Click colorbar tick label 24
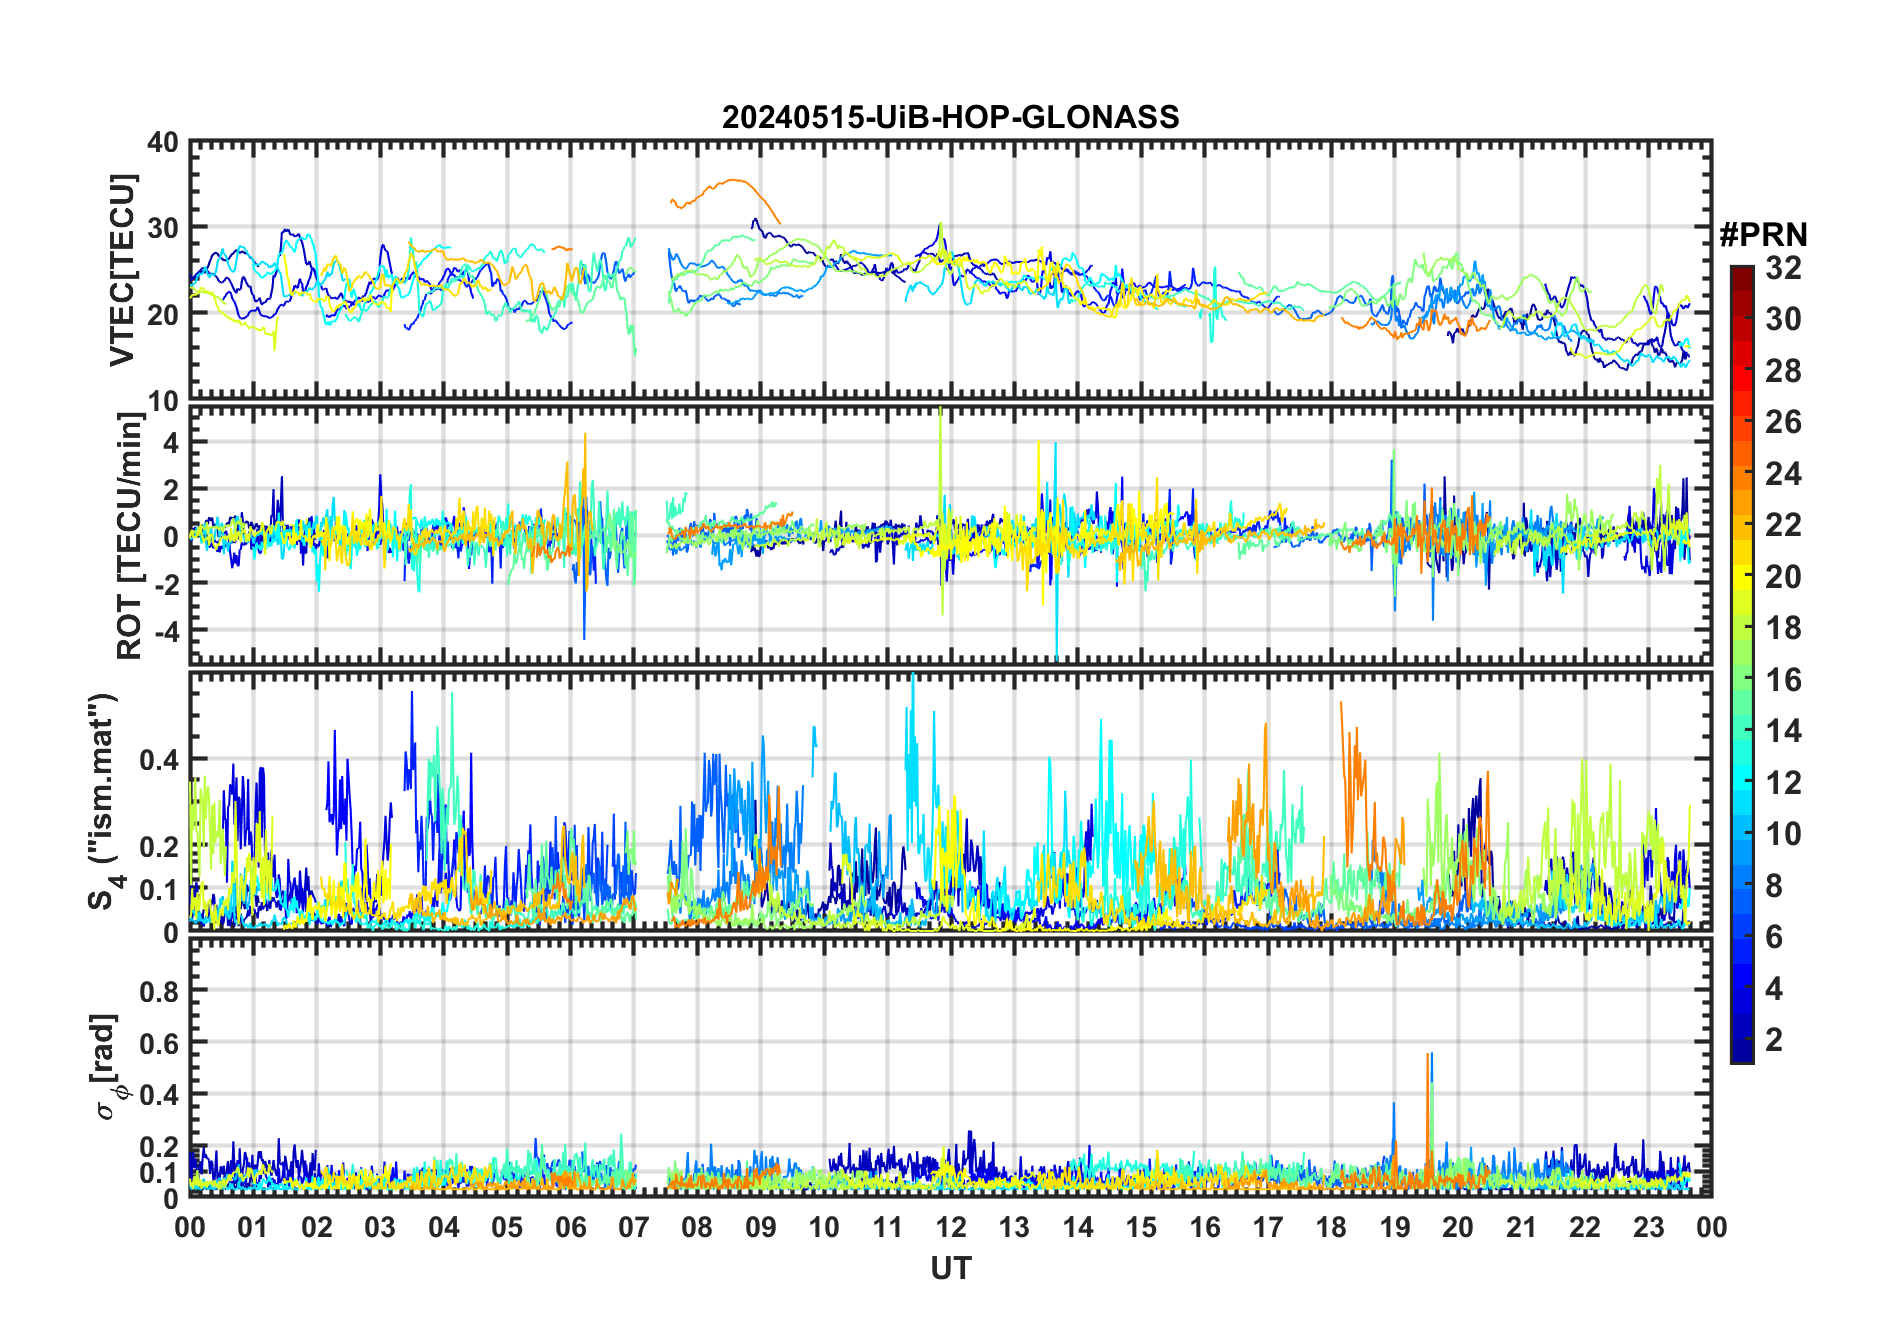This screenshot has width=1902, height=1330. (1783, 473)
